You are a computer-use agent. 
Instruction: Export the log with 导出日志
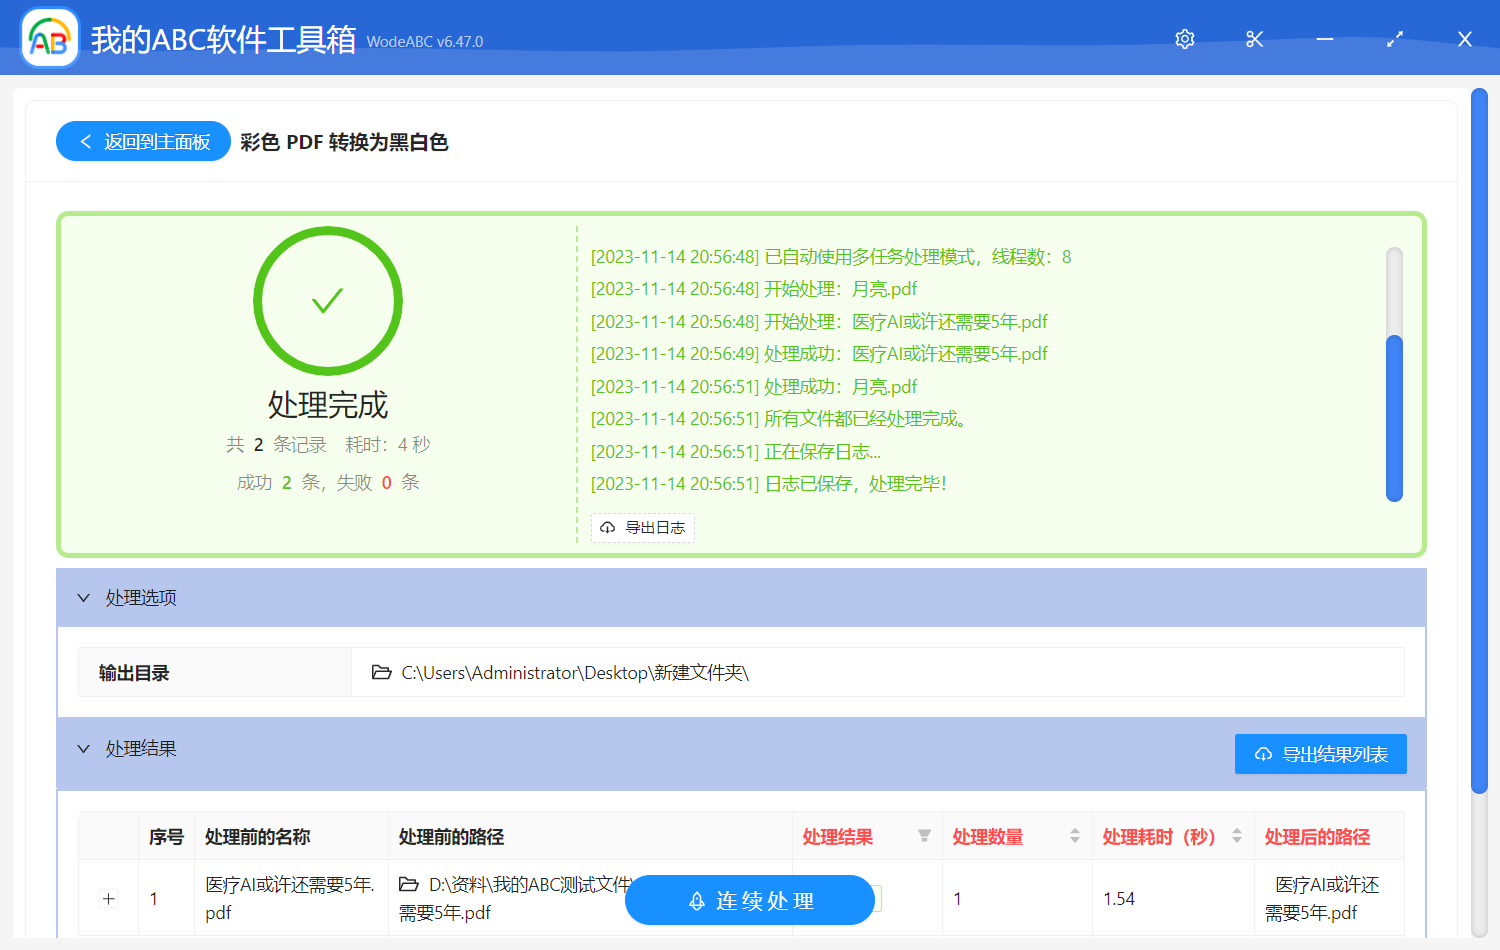[x=643, y=528]
